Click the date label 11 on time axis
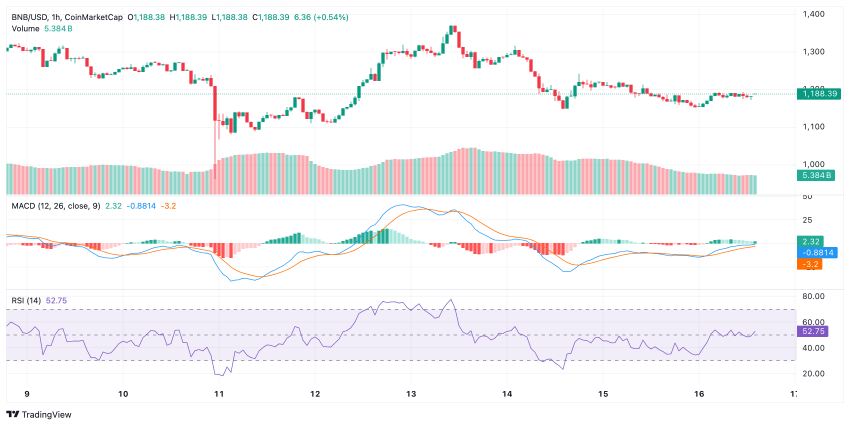 (218, 394)
